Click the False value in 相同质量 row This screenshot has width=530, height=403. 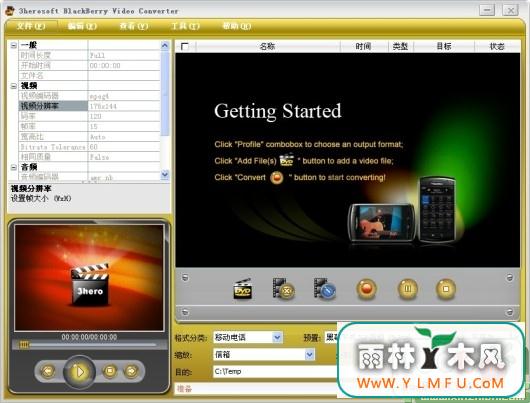pos(99,157)
